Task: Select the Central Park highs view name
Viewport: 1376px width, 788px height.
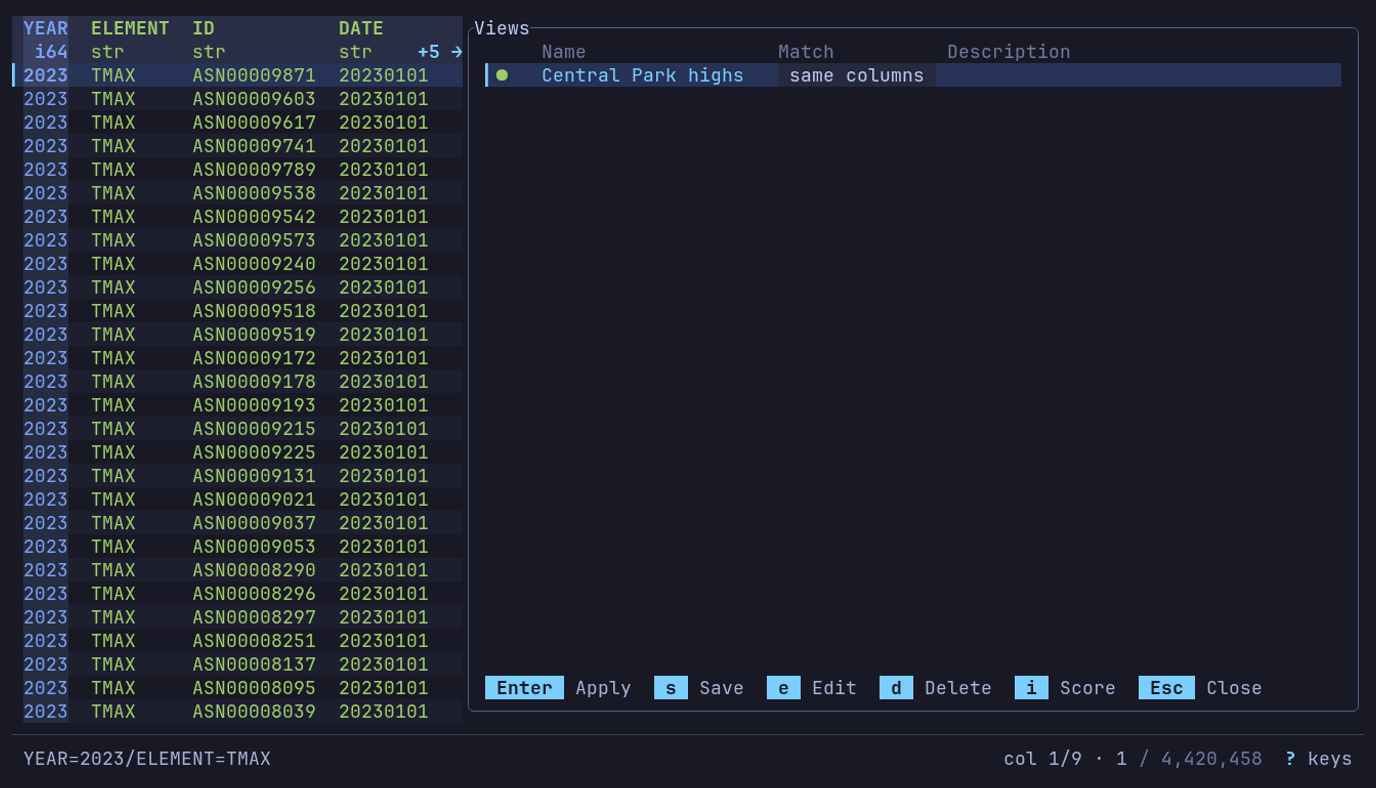Action: pos(643,75)
